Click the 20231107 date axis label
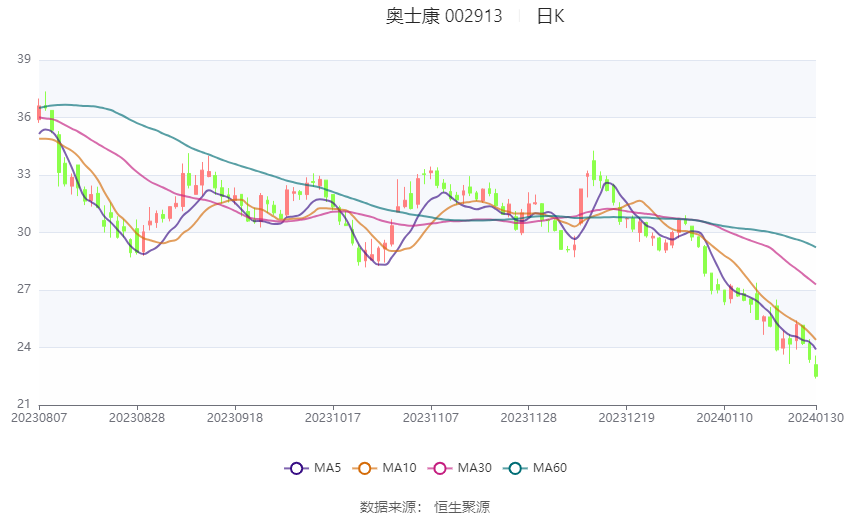This screenshot has height=517, width=850. coord(431,418)
